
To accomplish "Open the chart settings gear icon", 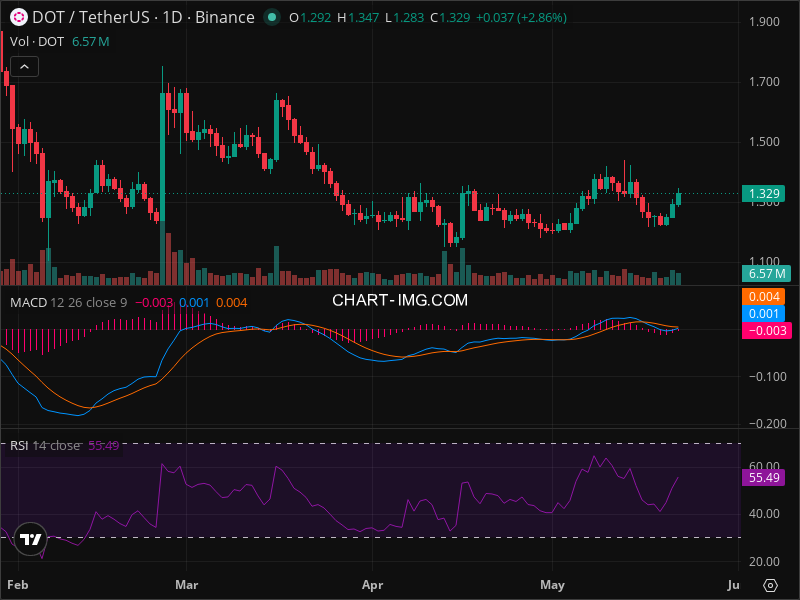I will click(770, 585).
